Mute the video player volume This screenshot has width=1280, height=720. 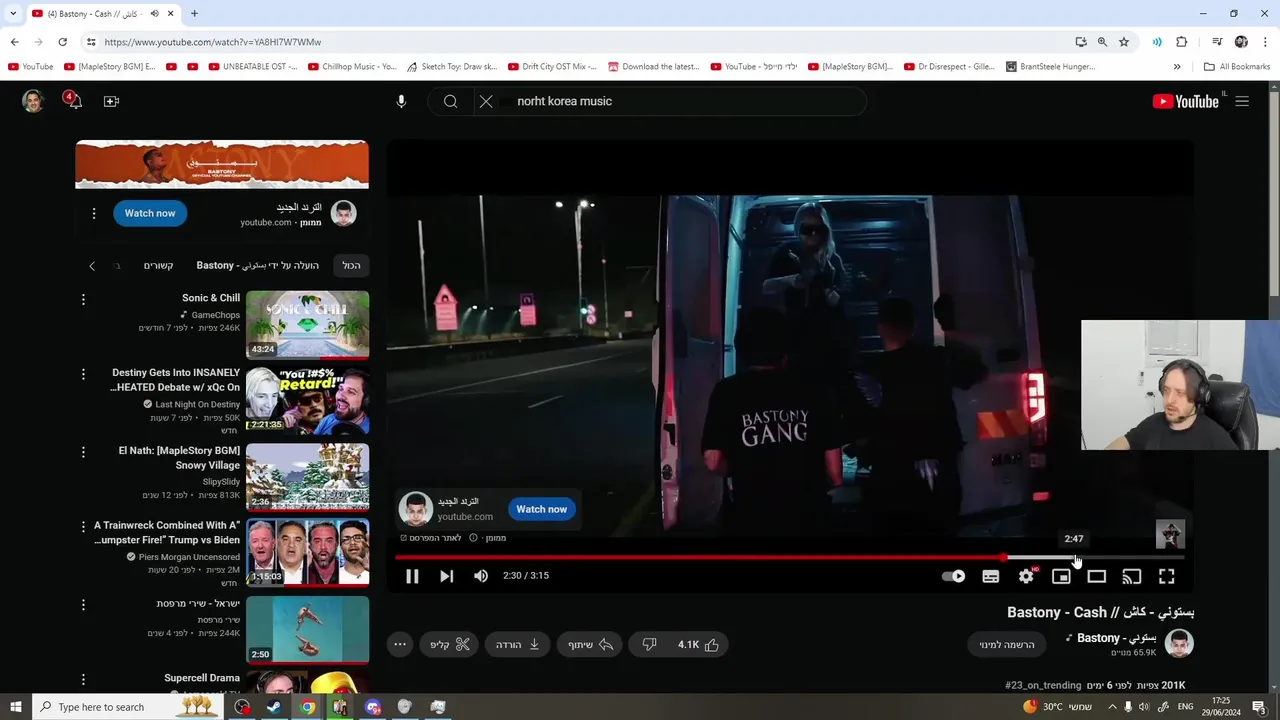click(481, 576)
